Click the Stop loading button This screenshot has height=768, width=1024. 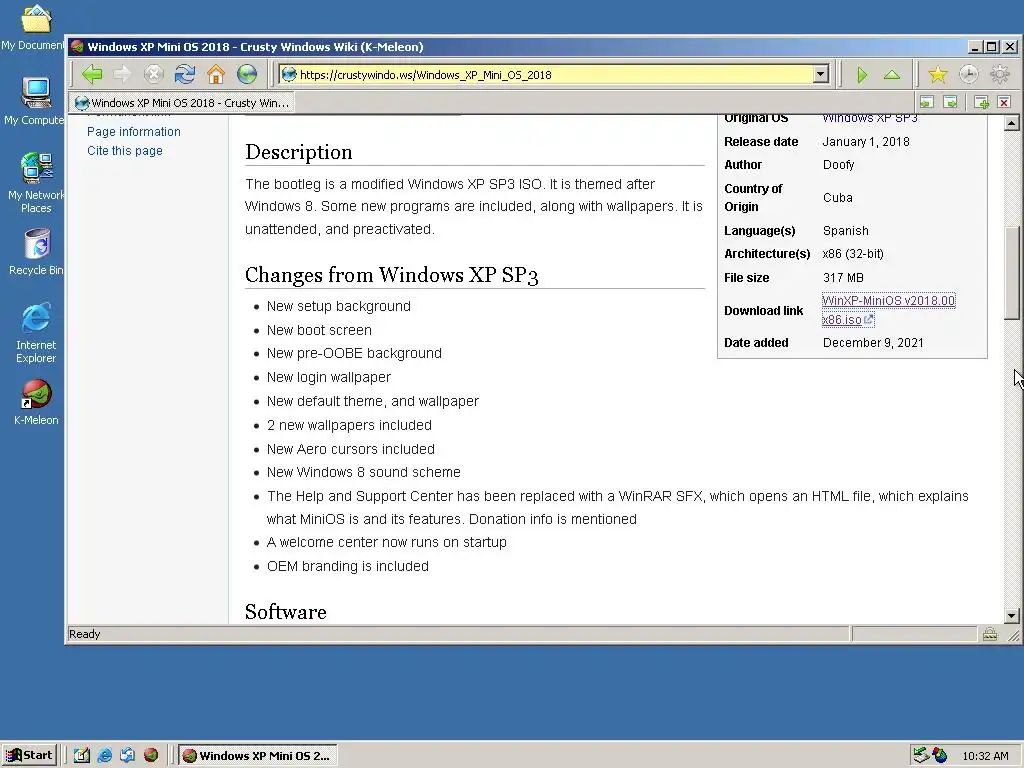[x=153, y=74]
